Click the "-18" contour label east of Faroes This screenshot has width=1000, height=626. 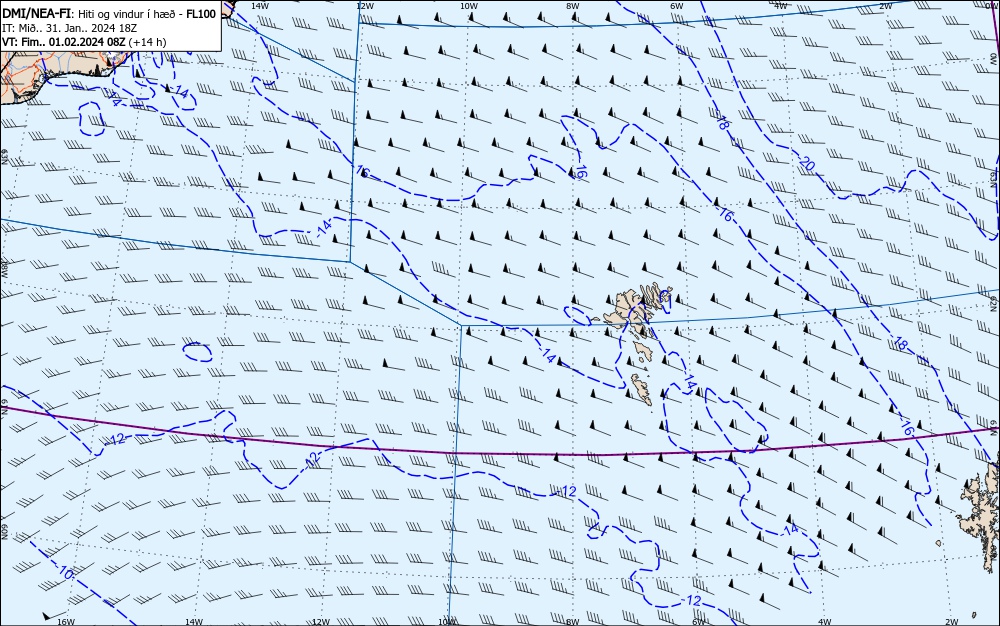899,343
